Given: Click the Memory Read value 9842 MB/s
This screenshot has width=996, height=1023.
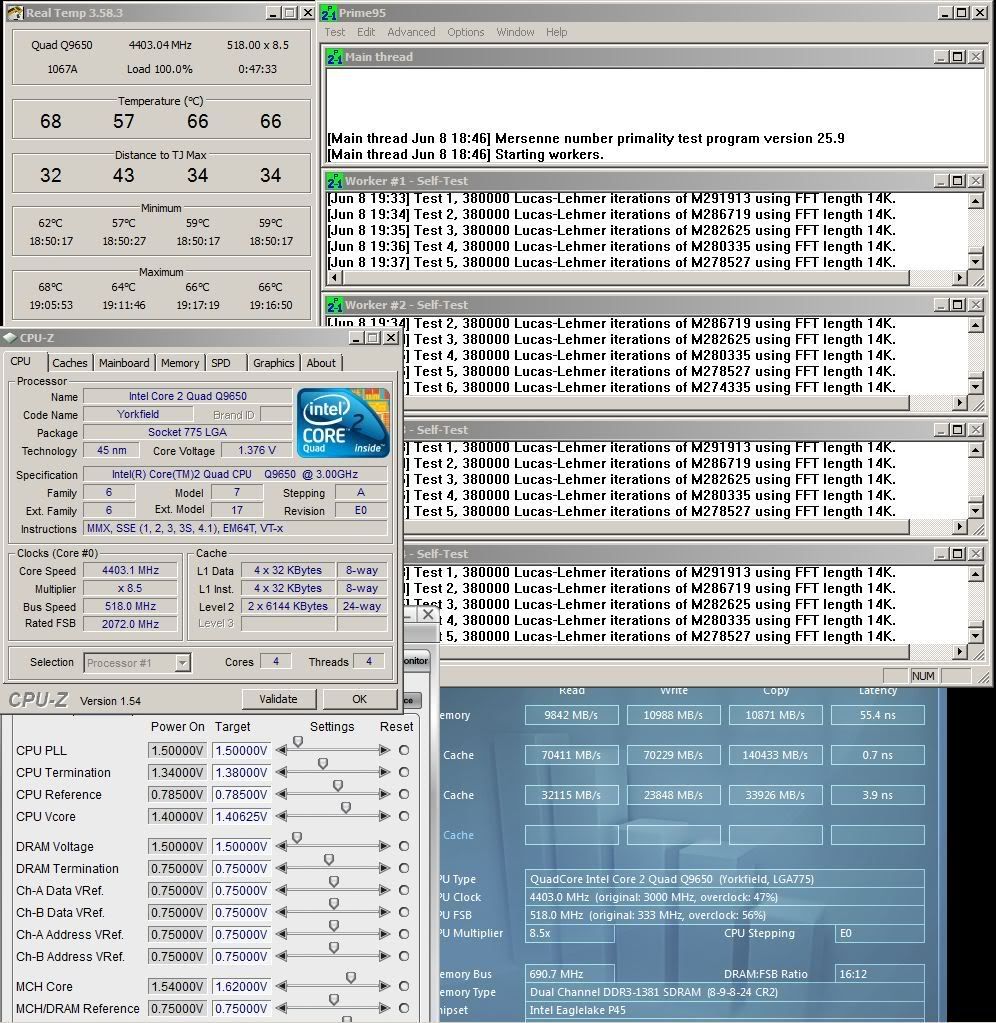Looking at the screenshot, I should [x=571, y=715].
